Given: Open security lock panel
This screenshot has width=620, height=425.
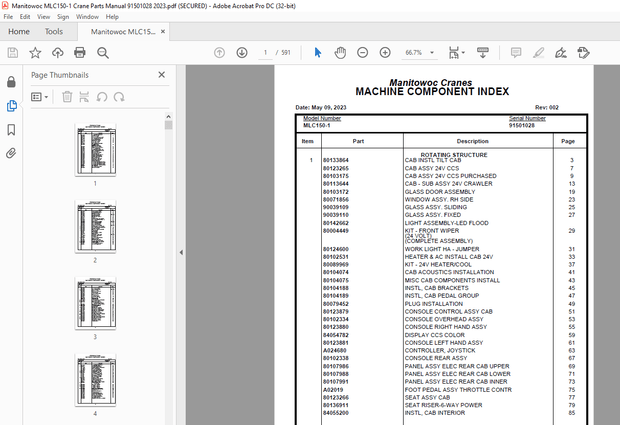Looking at the screenshot, I should pos(11,82).
